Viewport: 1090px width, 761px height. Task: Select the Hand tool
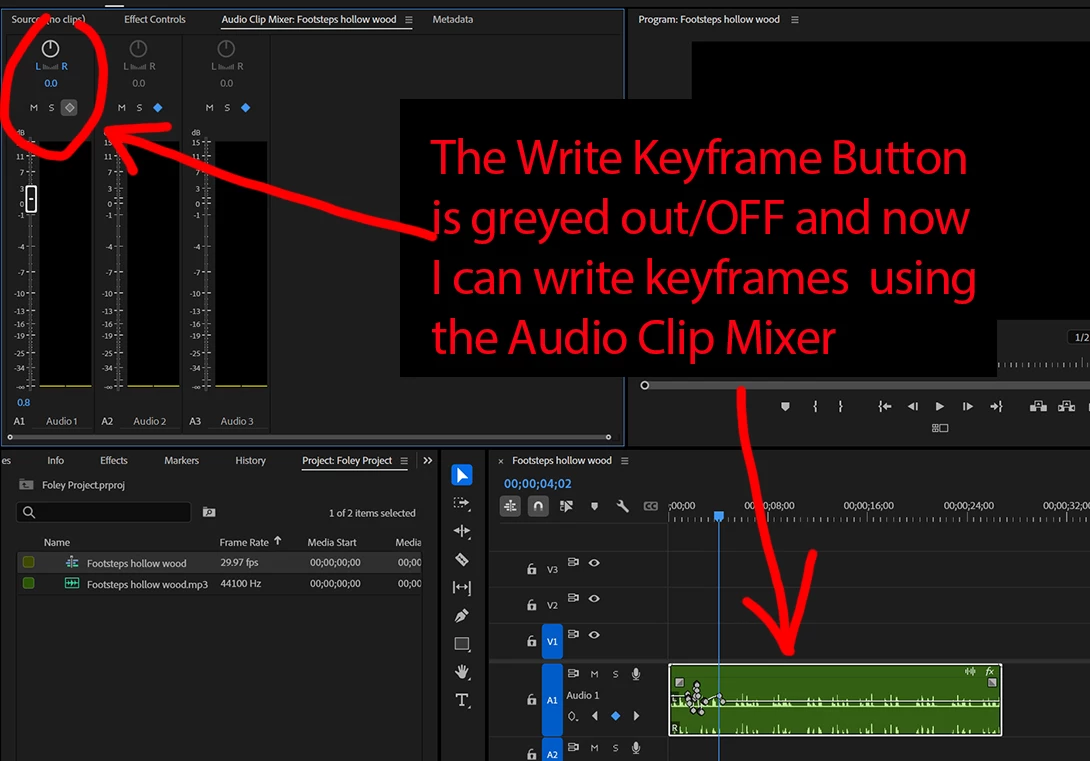462,672
